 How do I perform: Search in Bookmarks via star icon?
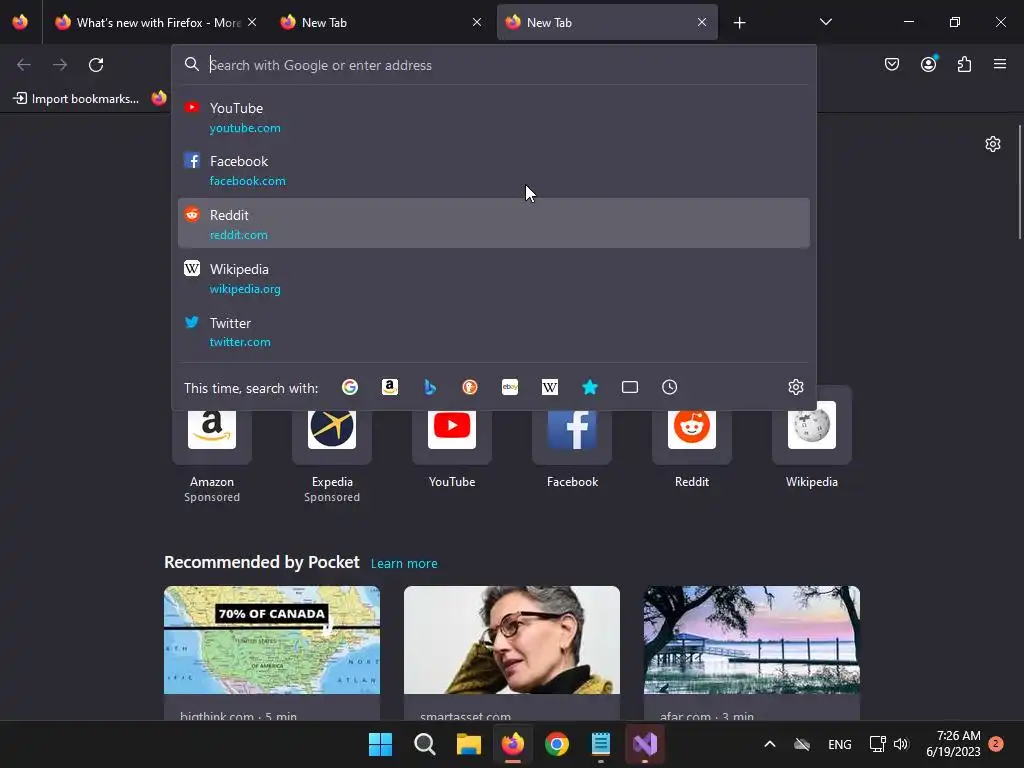click(x=590, y=387)
